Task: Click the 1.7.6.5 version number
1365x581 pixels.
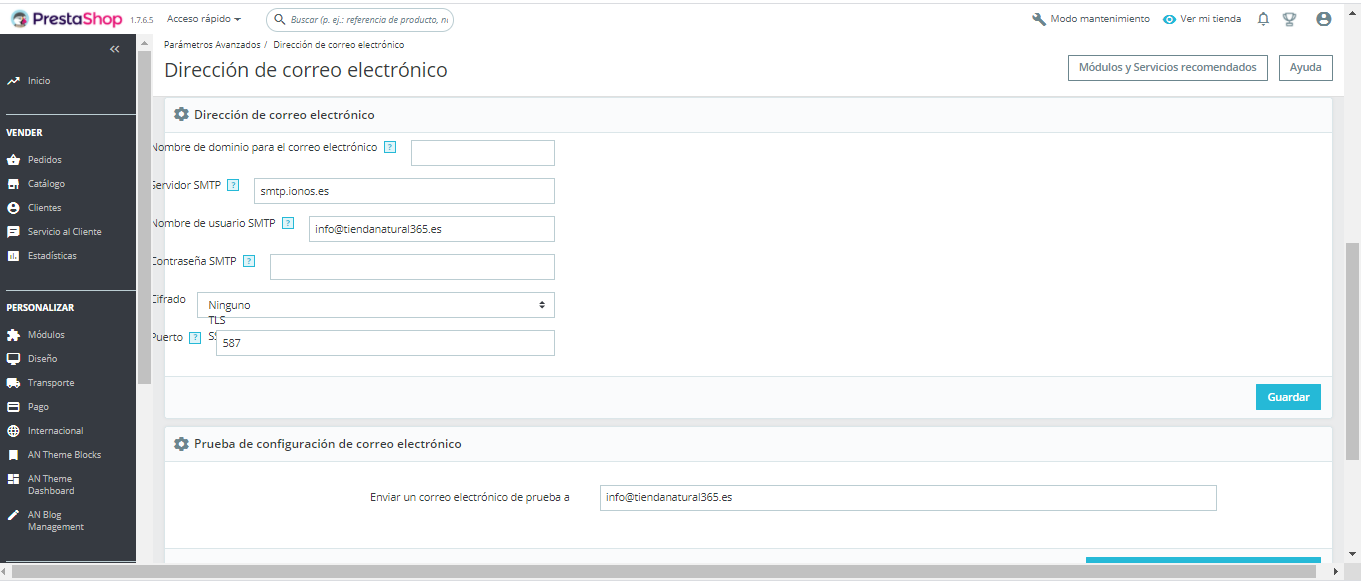Action: pyautogui.click(x=142, y=20)
